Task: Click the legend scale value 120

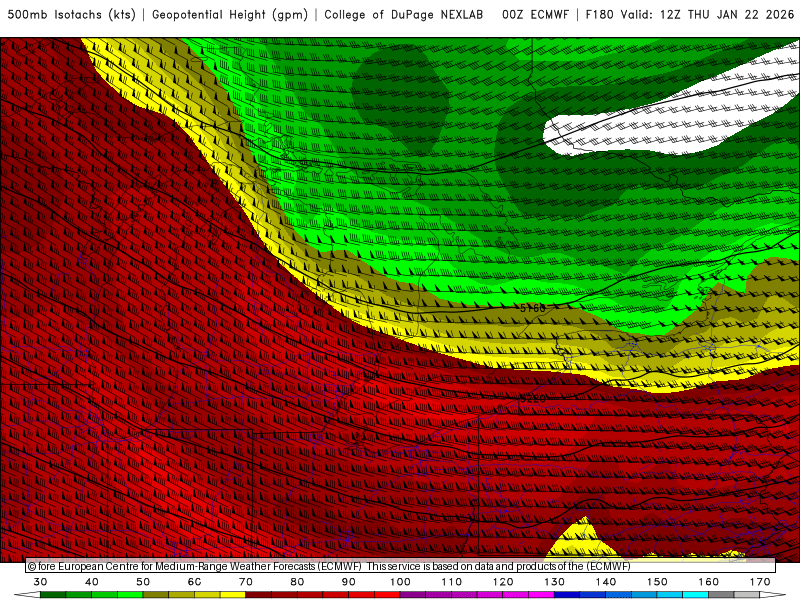Action: [x=503, y=582]
